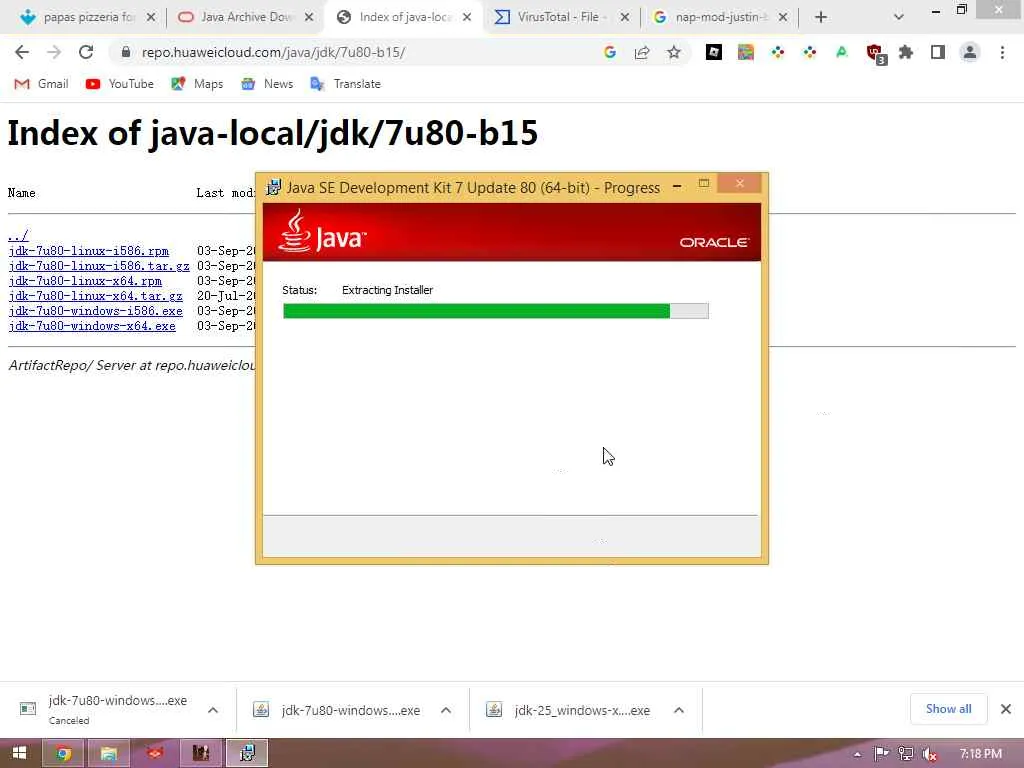Close the Java SE installer dialog
Image resolution: width=1024 pixels, height=768 pixels.
tap(739, 184)
